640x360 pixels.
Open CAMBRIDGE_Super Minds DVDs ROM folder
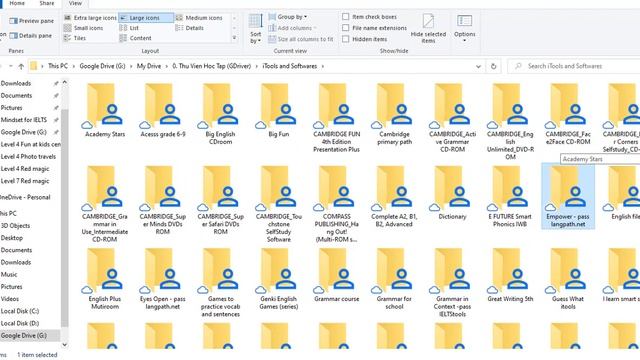[162, 200]
